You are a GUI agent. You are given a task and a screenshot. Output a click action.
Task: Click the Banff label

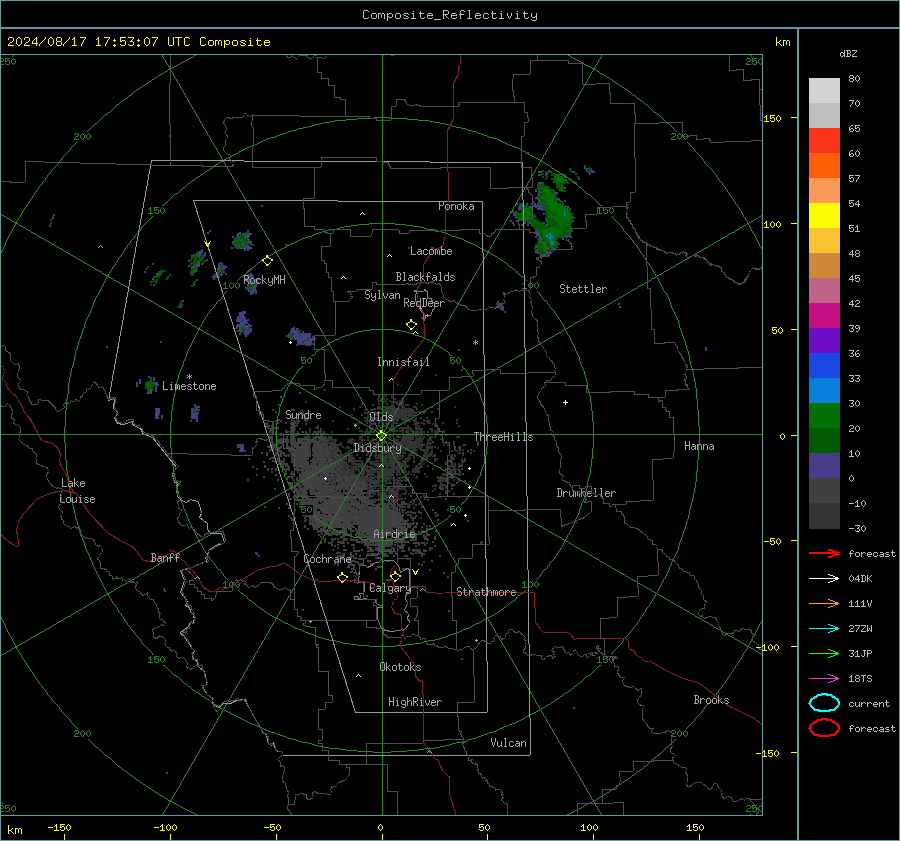click(165, 557)
